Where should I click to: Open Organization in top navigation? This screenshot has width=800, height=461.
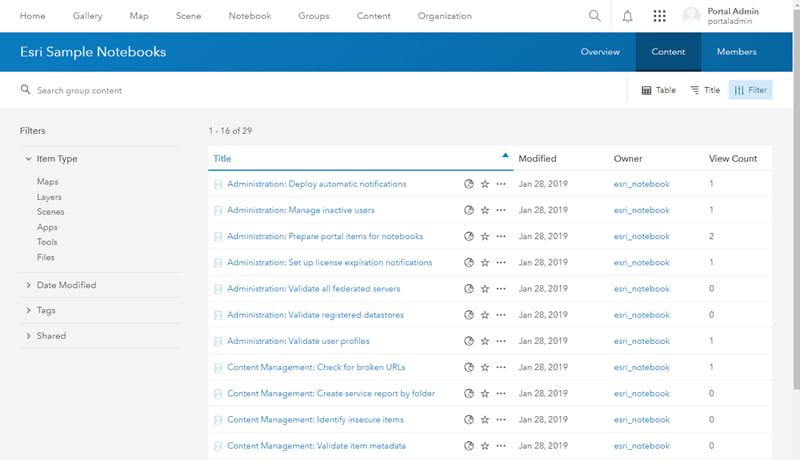tap(444, 16)
